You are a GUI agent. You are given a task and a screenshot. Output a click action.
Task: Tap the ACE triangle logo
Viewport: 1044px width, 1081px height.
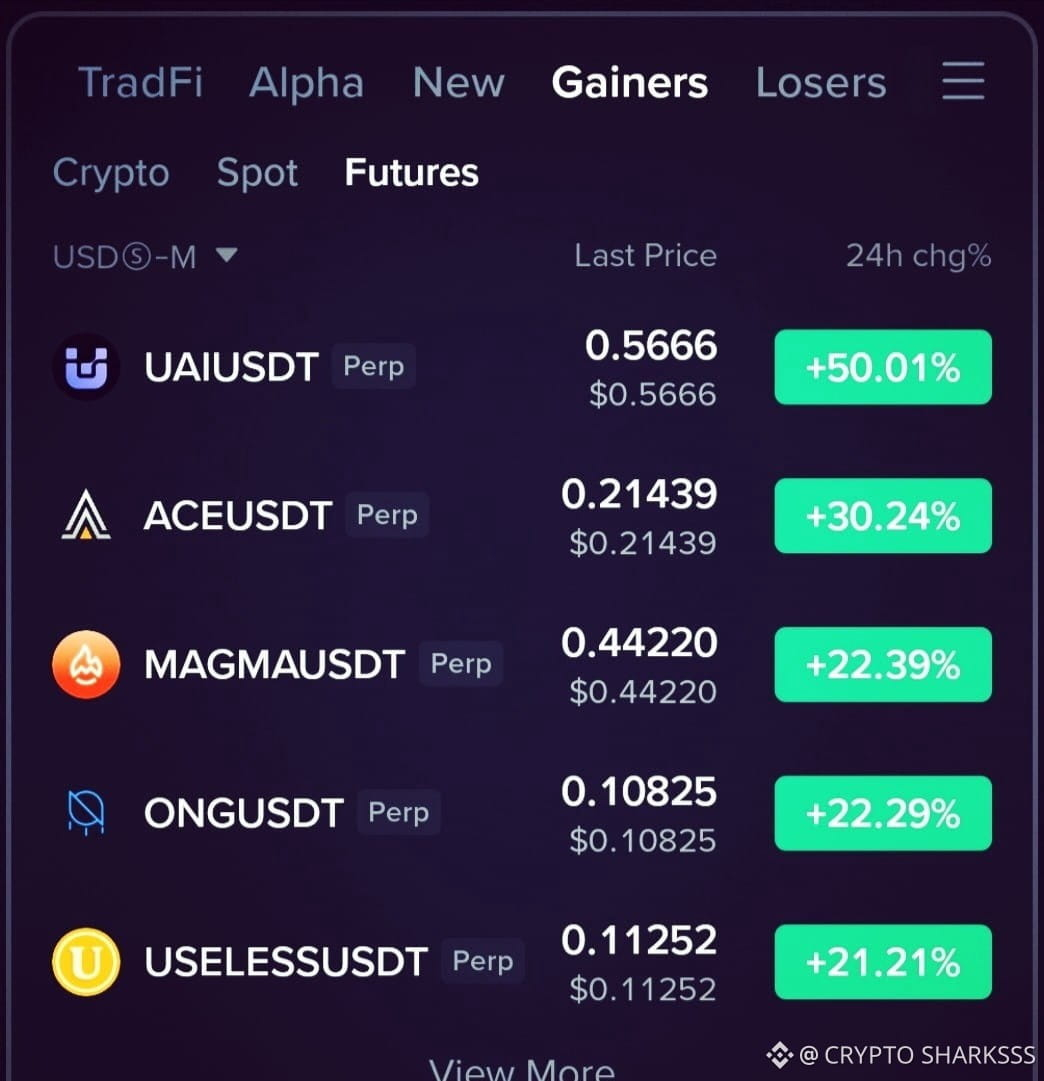coord(86,515)
